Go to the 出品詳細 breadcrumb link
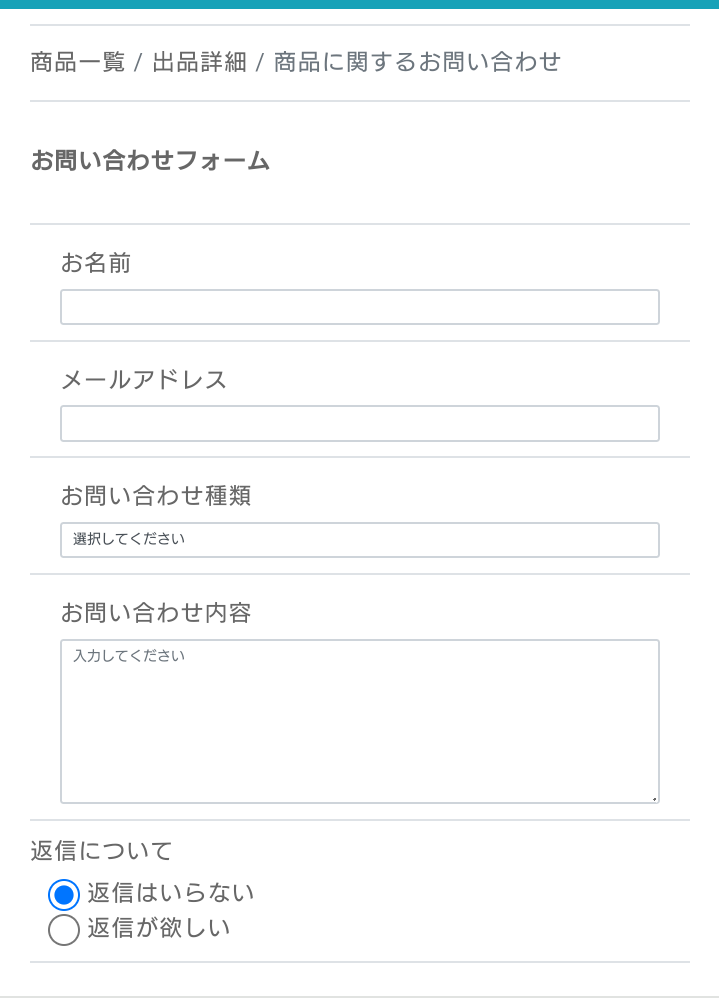 199,62
